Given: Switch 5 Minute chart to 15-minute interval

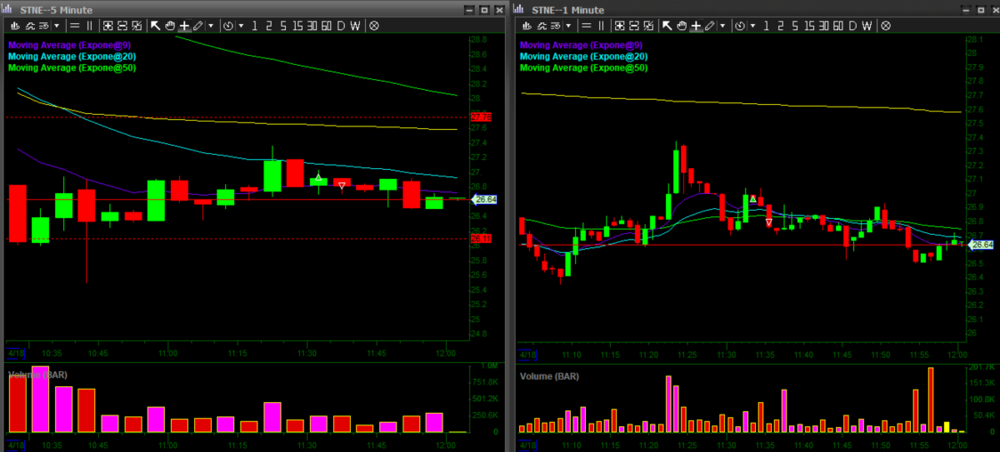Looking at the screenshot, I should 298,25.
